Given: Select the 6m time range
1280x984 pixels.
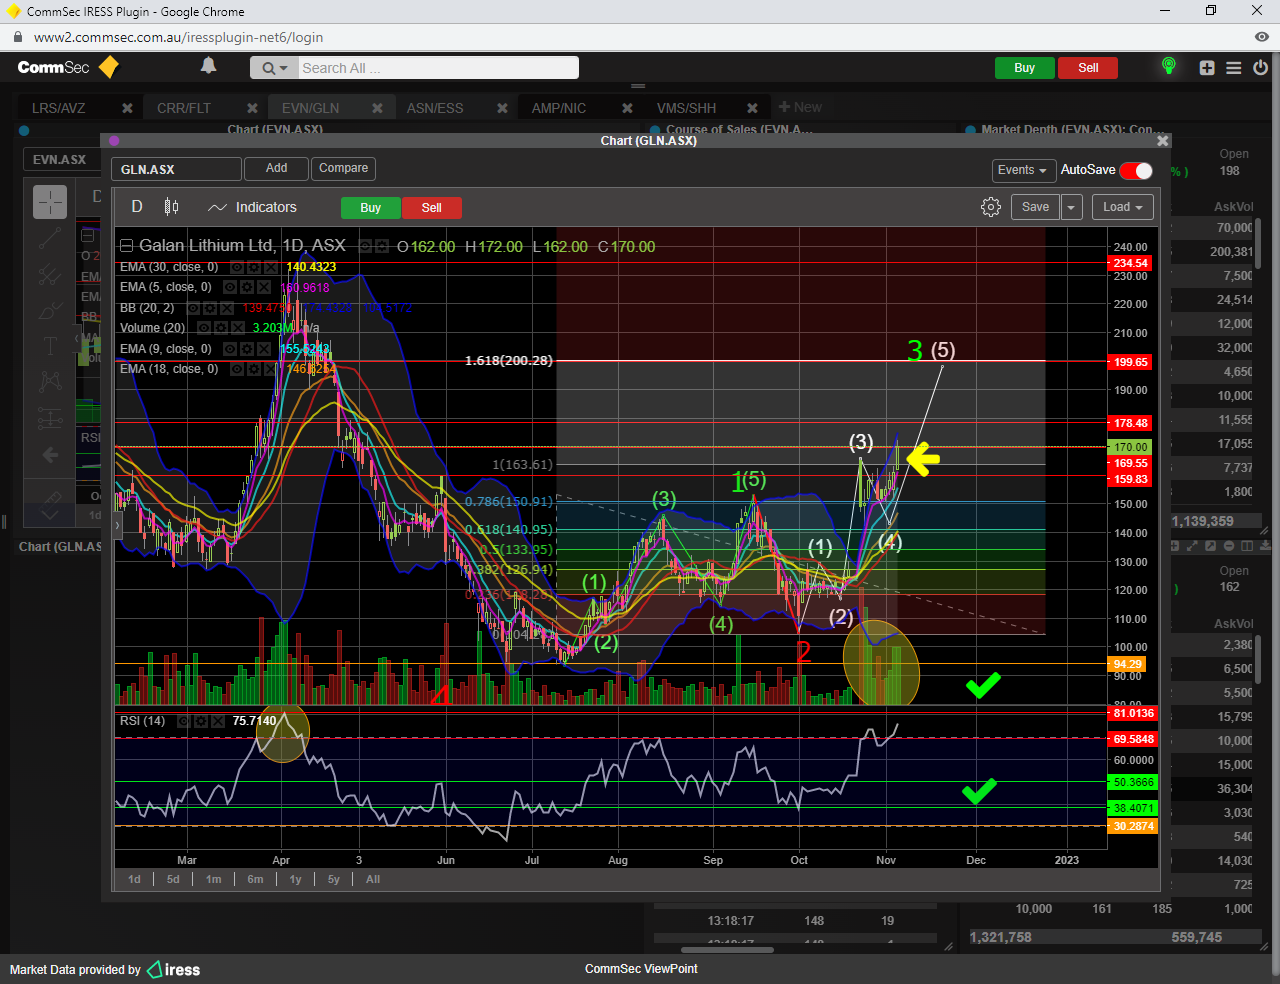Looking at the screenshot, I should (256, 880).
